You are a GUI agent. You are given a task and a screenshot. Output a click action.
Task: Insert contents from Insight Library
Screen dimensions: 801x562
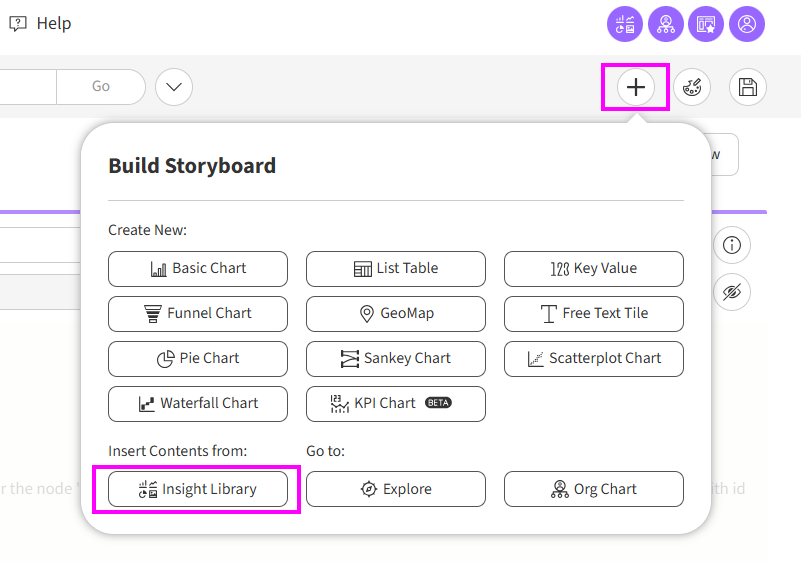[198, 489]
